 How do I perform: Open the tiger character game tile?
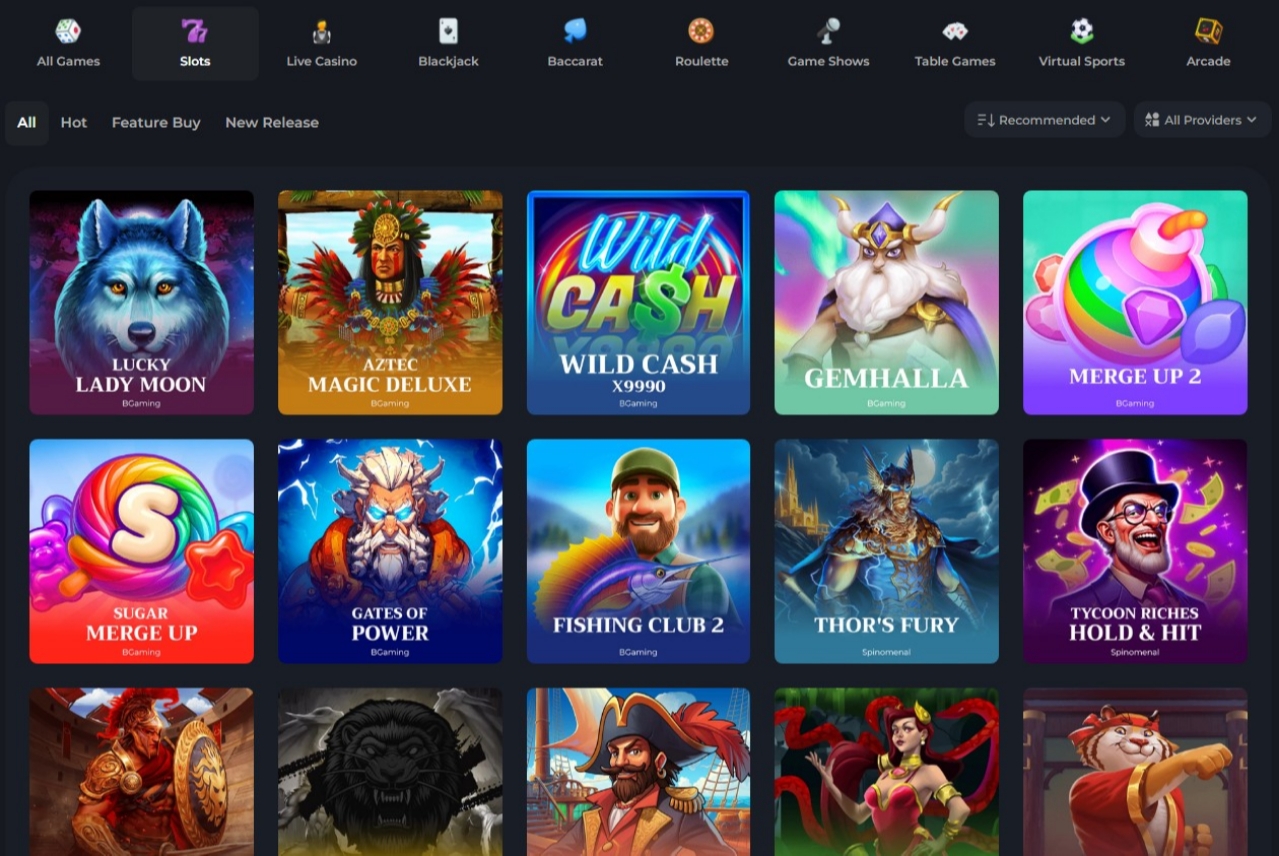1135,772
